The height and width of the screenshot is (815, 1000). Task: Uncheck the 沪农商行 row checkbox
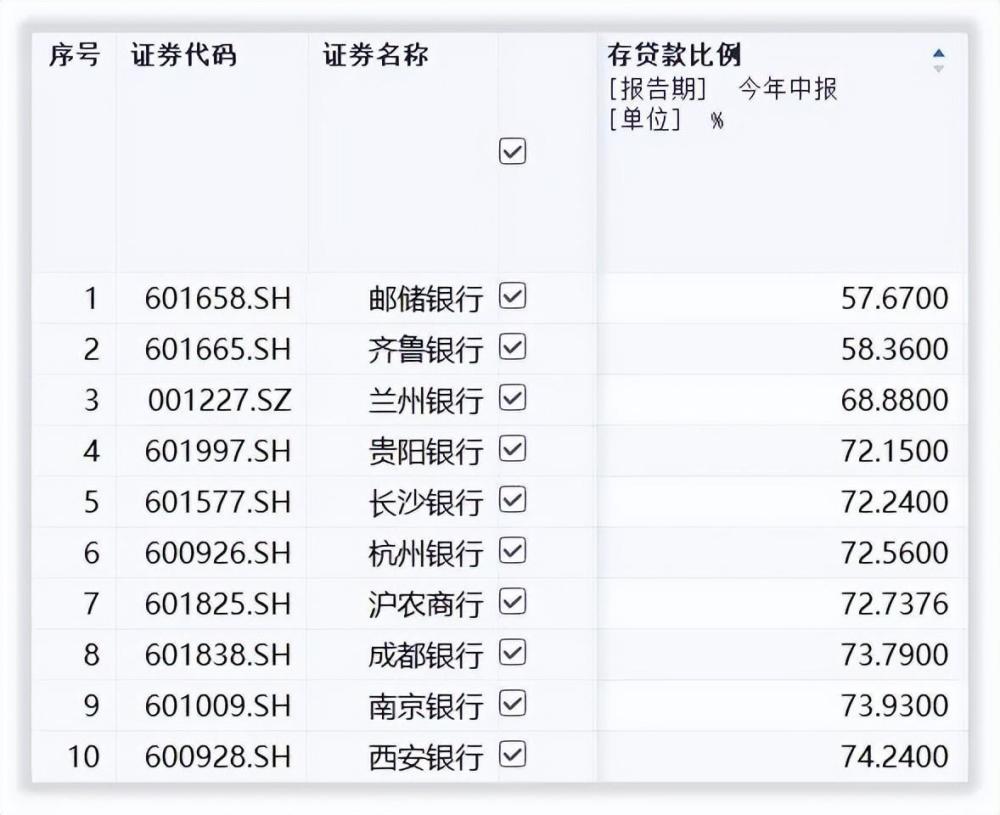click(512, 602)
